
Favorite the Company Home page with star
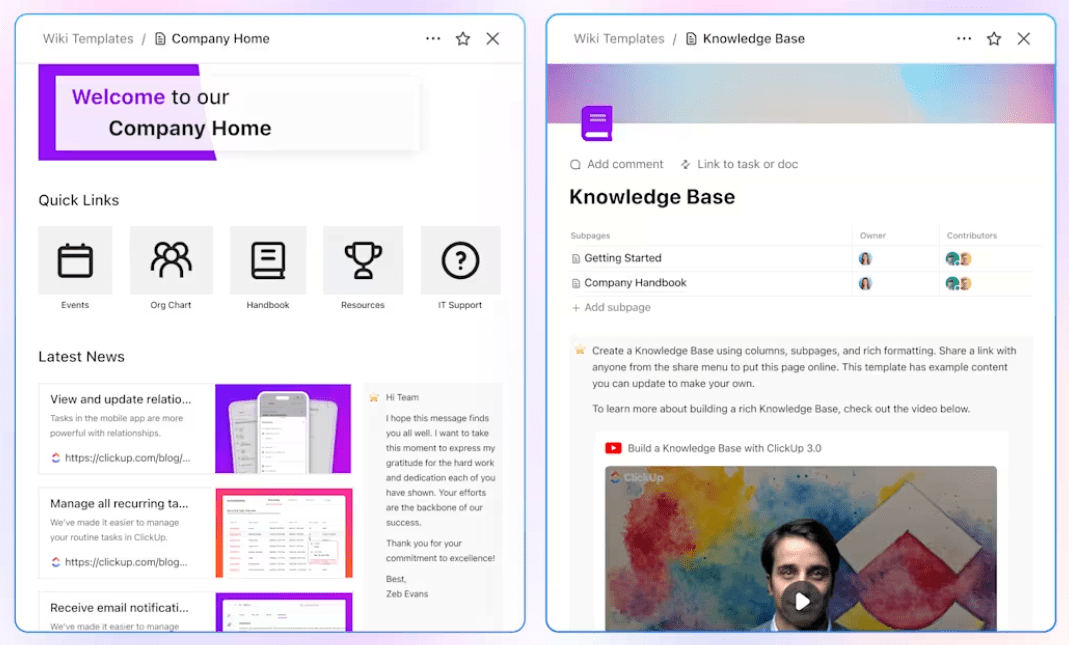(x=463, y=39)
